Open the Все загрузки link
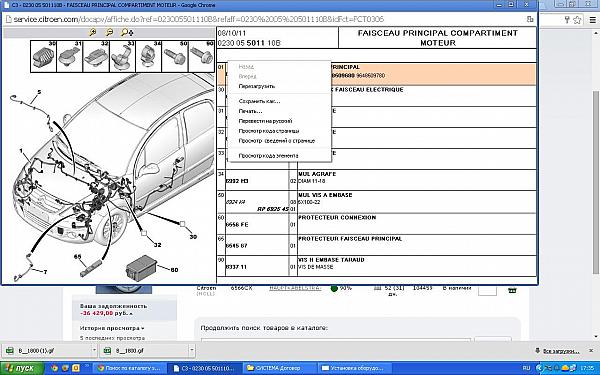 (x=561, y=351)
